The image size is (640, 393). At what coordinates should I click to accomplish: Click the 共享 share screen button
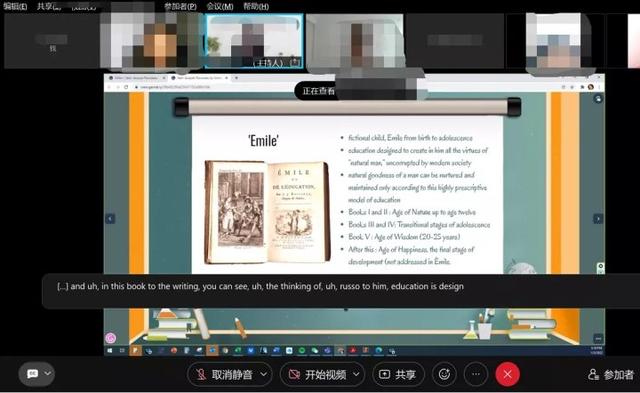[x=398, y=374]
